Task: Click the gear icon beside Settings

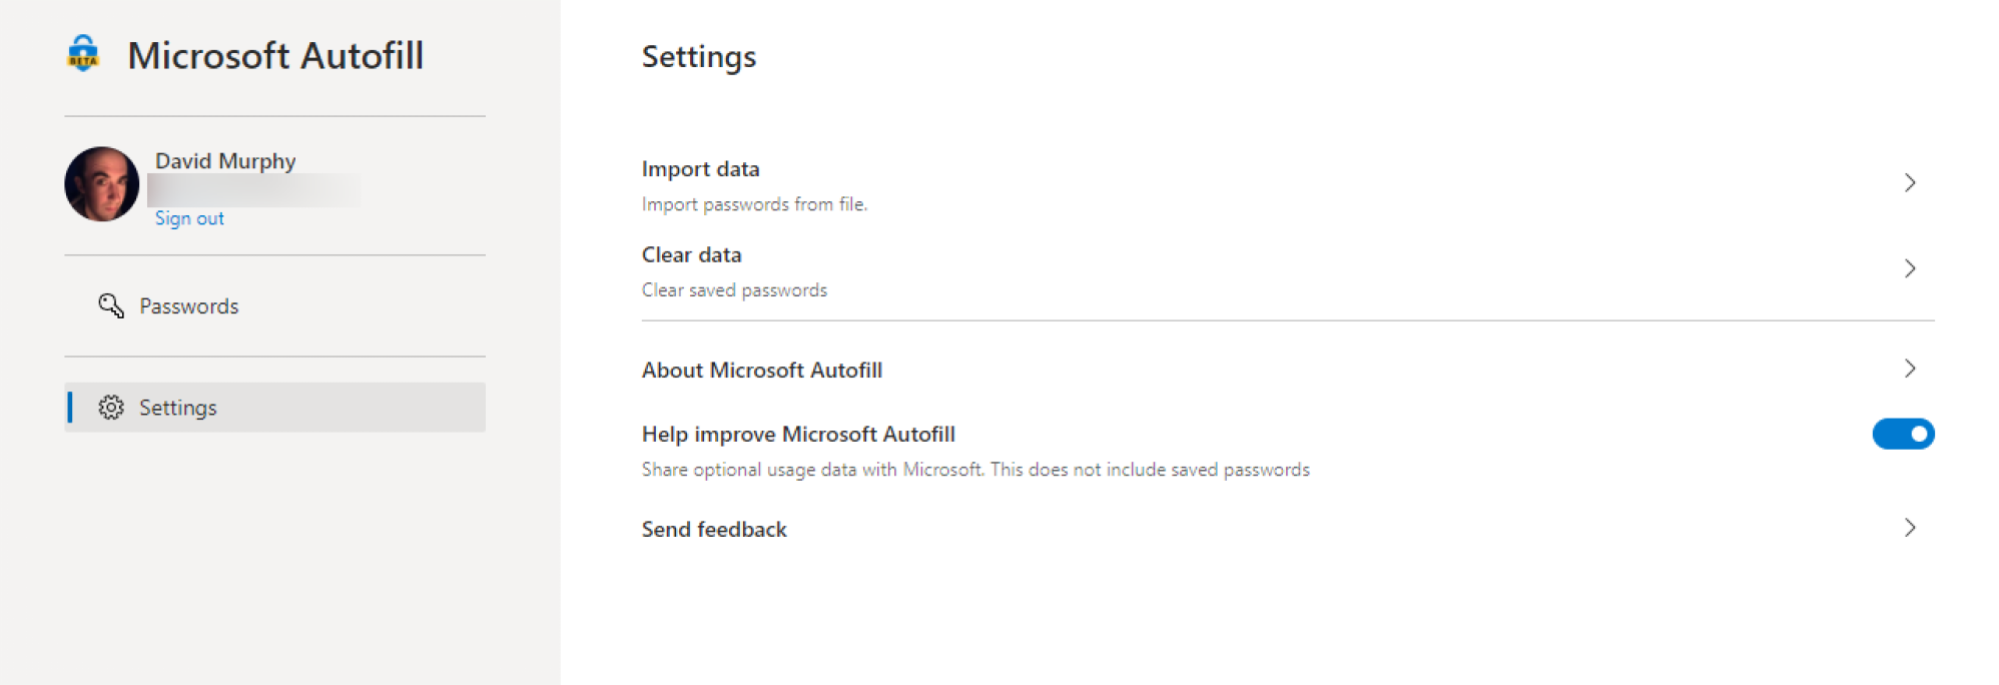Action: coord(111,407)
